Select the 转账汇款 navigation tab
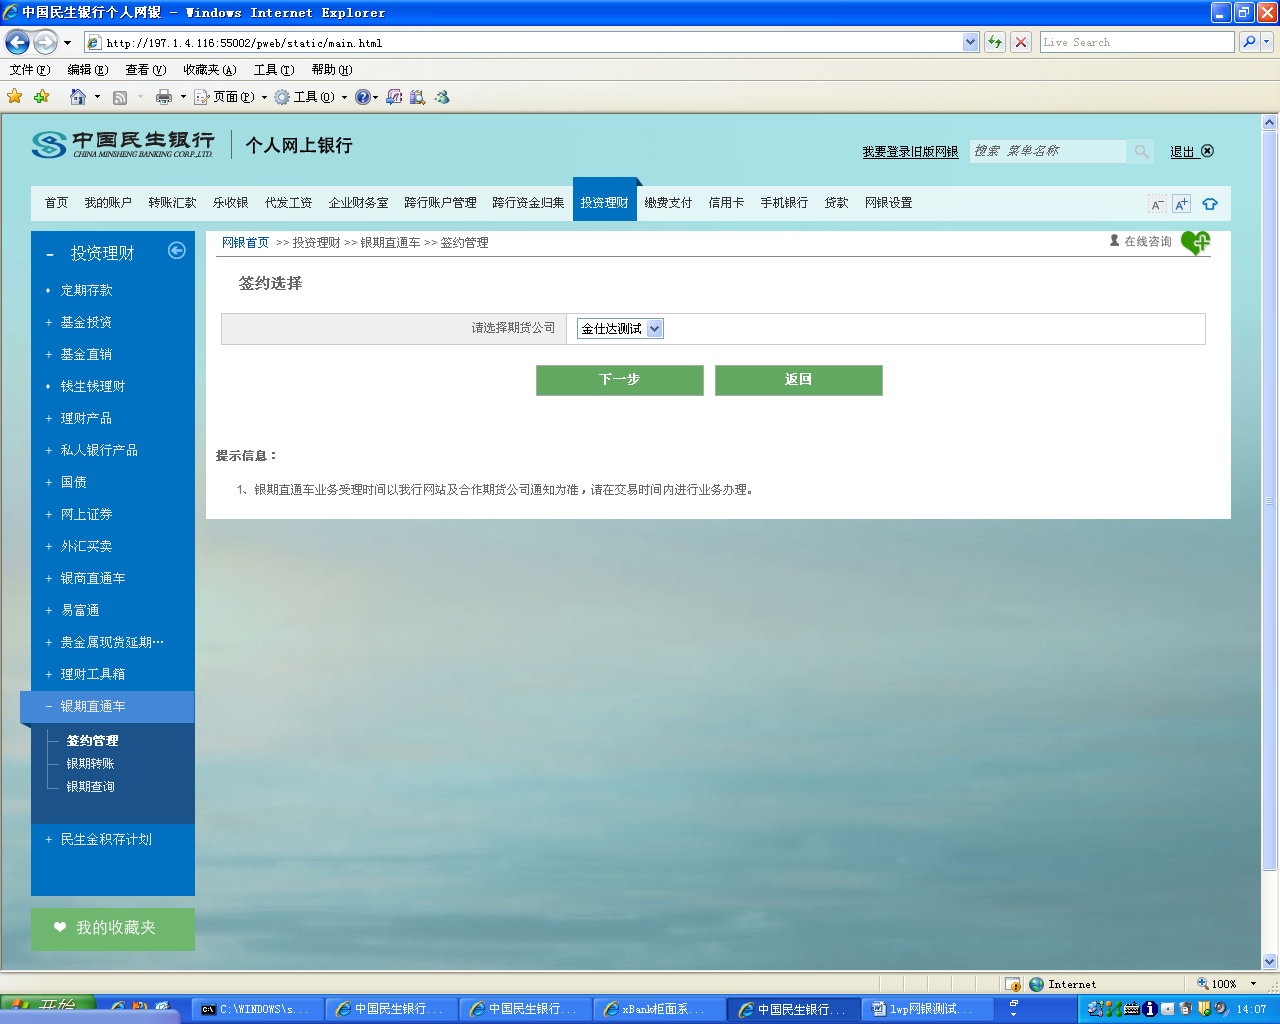The width and height of the screenshot is (1280, 1024). 172,203
